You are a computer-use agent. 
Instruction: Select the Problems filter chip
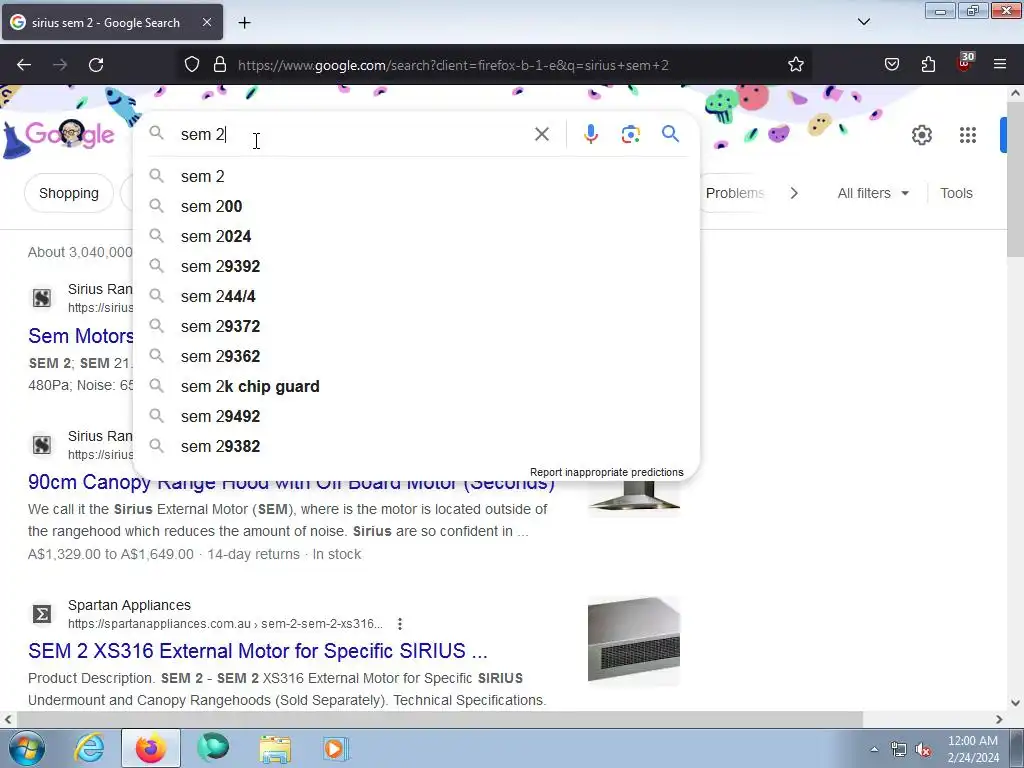coord(734,193)
